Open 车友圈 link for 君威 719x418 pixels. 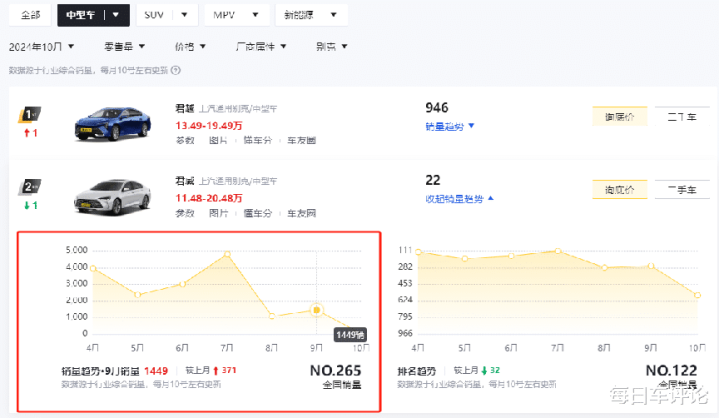tap(302, 213)
